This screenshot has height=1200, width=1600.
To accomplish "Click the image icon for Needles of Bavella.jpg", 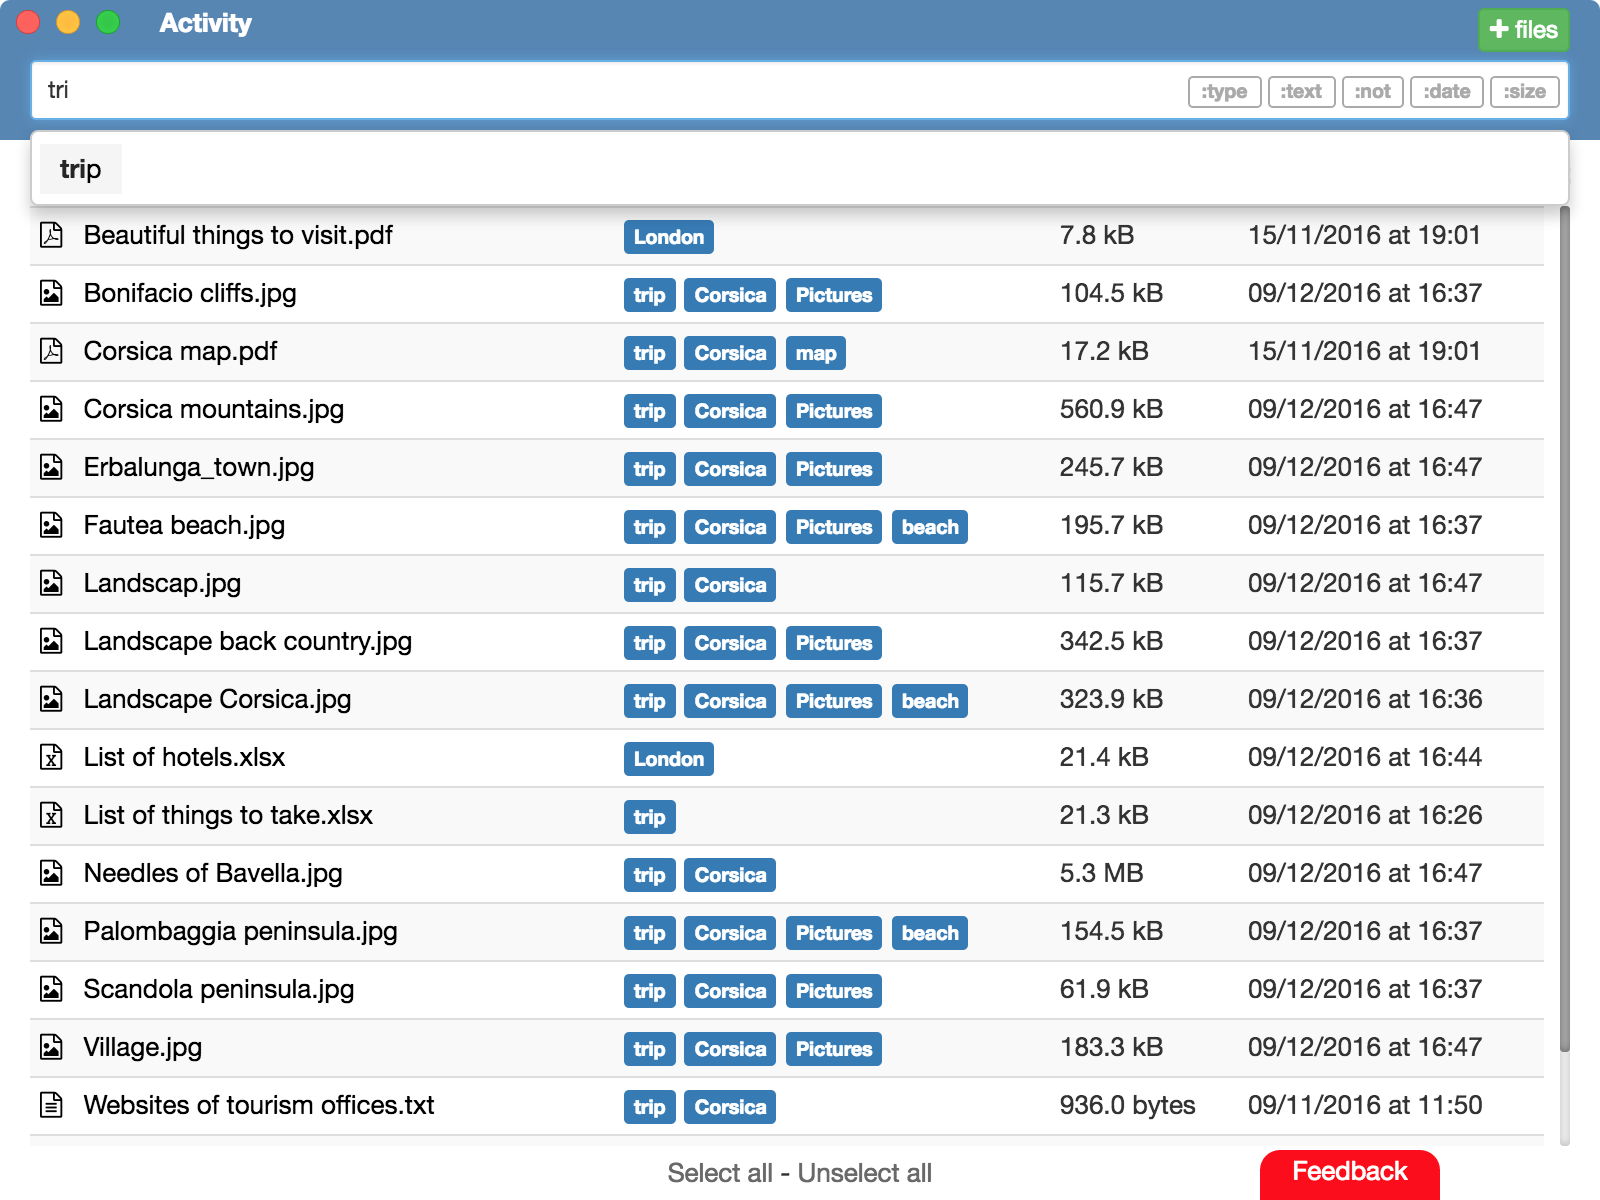I will [52, 873].
